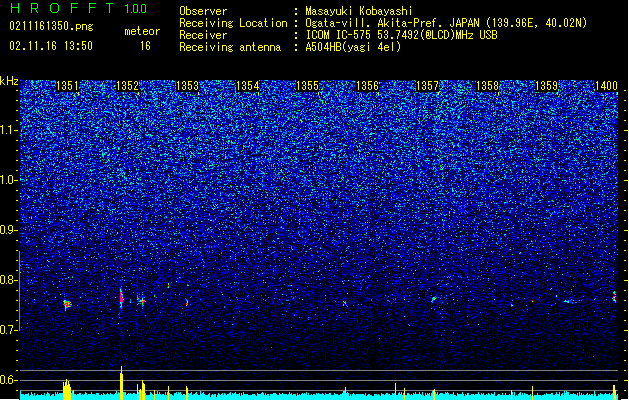Click the 1351 time marker
This screenshot has width=629, height=400.
coord(67,86)
